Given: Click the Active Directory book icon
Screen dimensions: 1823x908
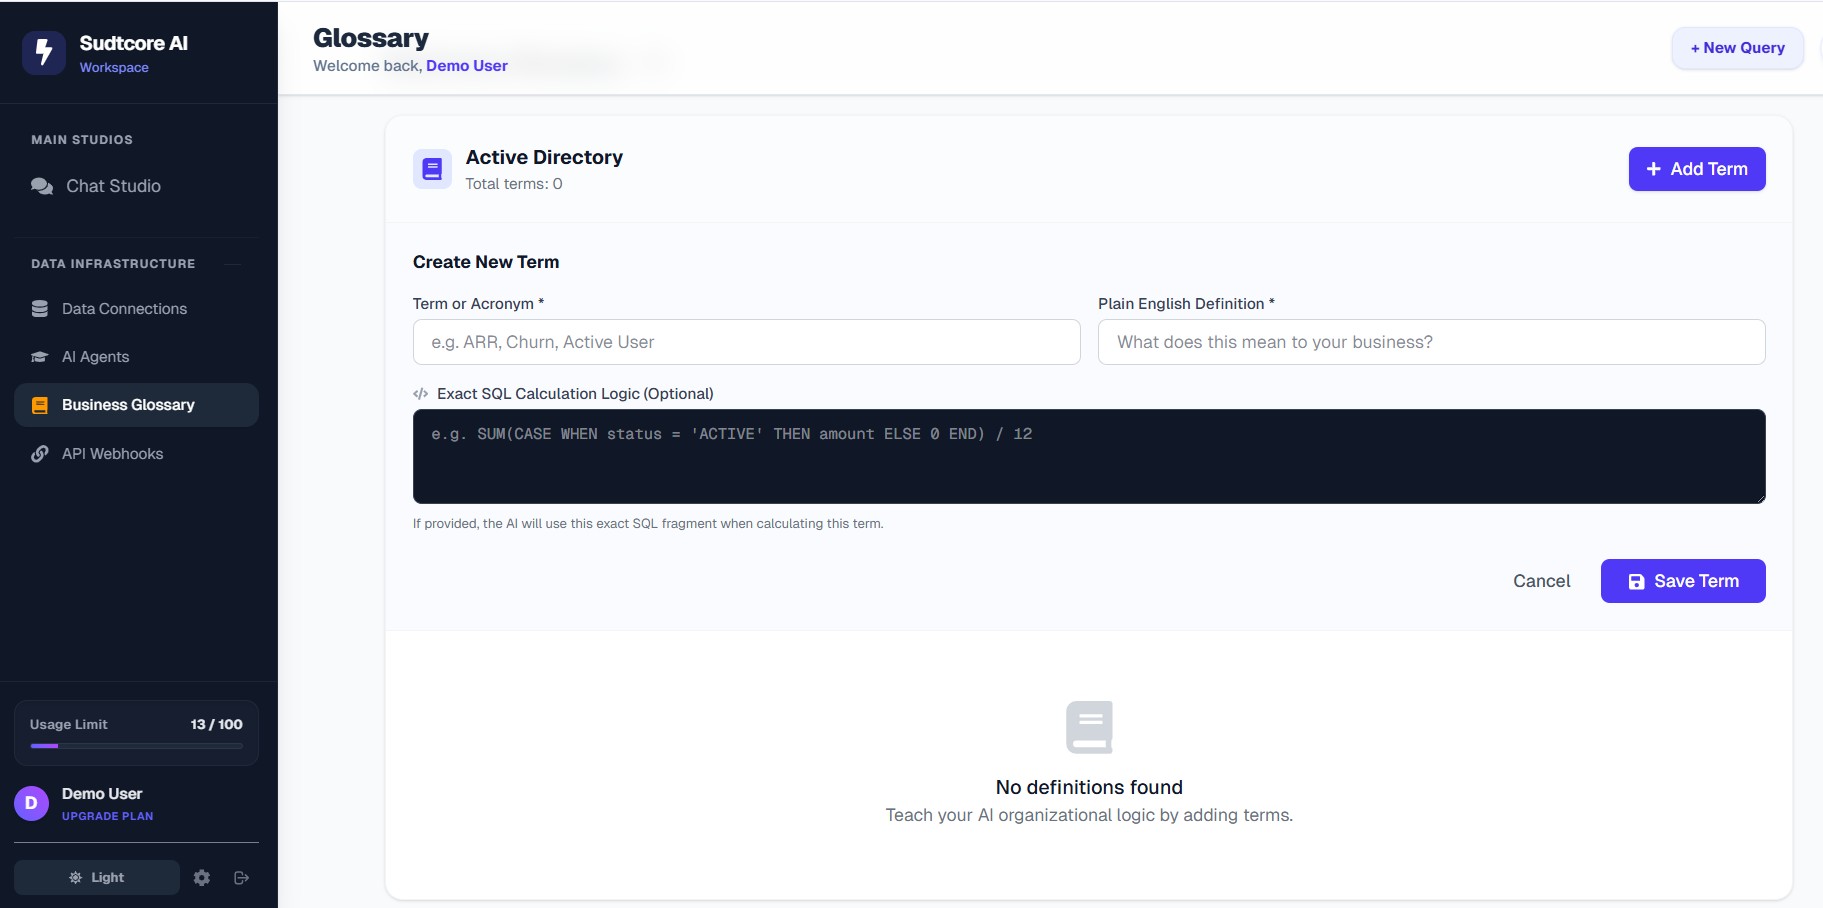Looking at the screenshot, I should click(x=432, y=169).
